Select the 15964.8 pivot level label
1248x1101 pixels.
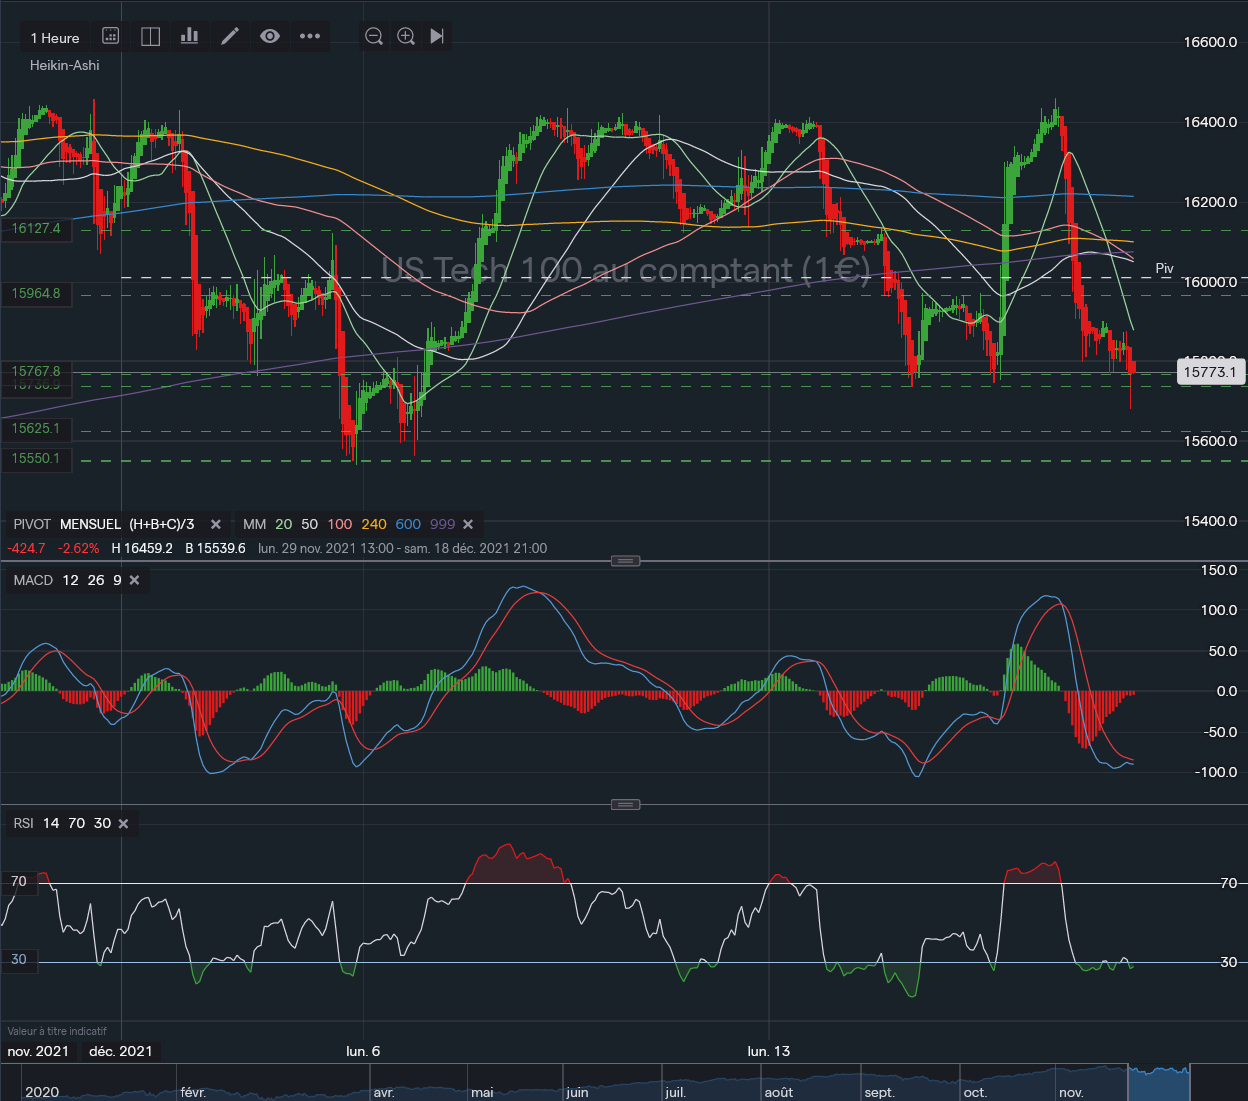point(36,294)
